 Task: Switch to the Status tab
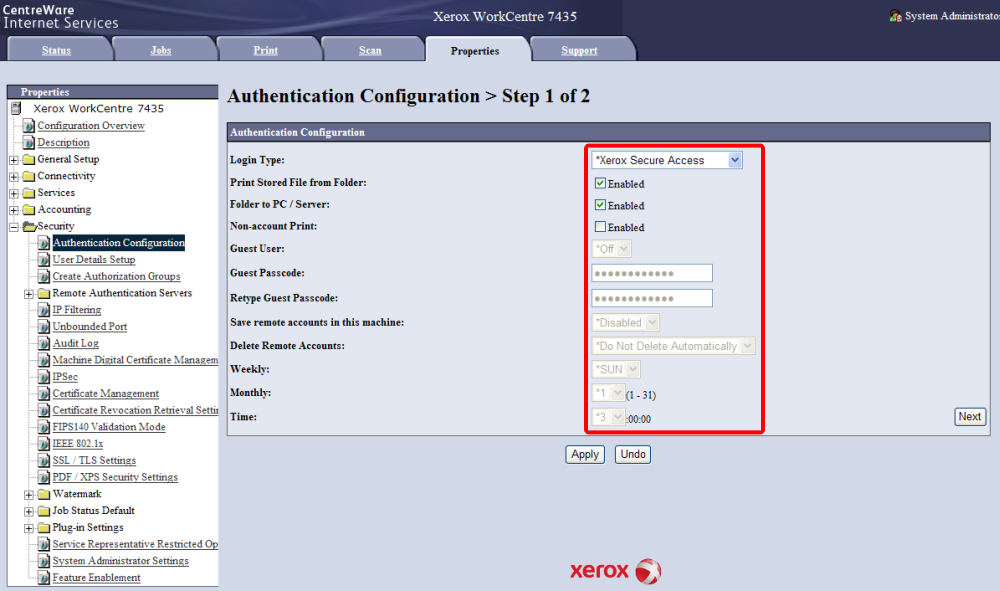[56, 50]
